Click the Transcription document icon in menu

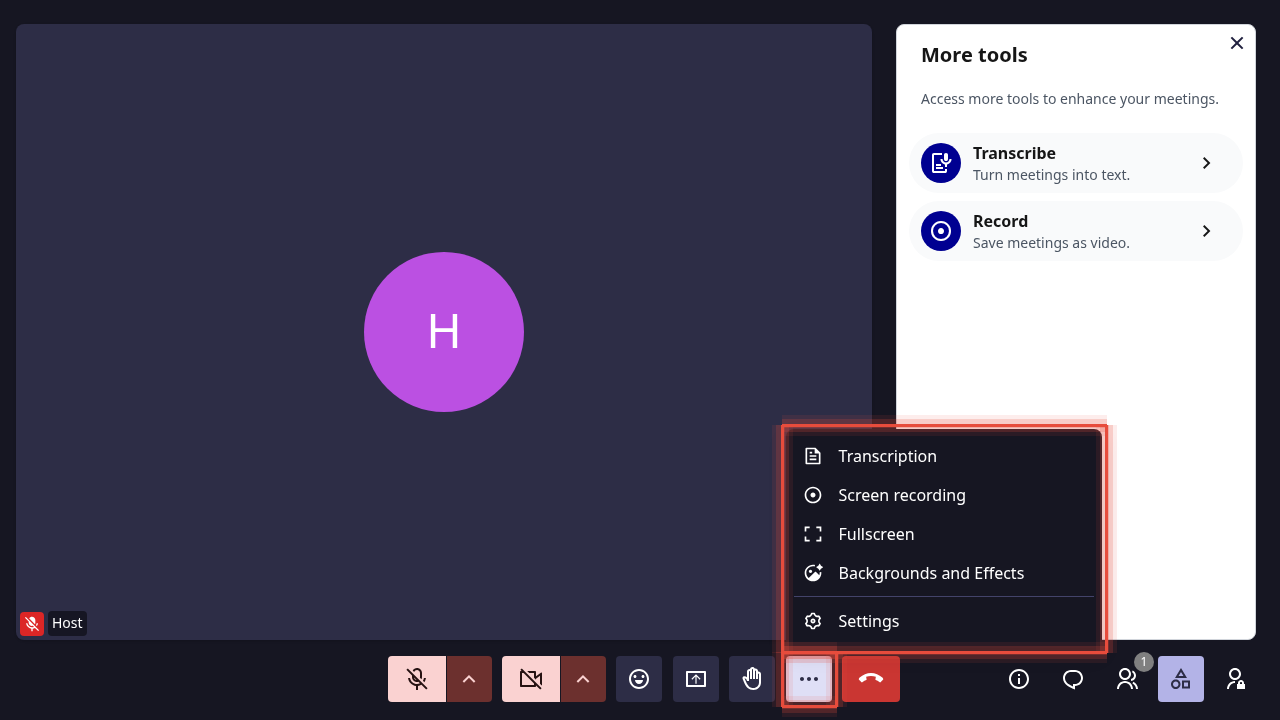coord(813,456)
